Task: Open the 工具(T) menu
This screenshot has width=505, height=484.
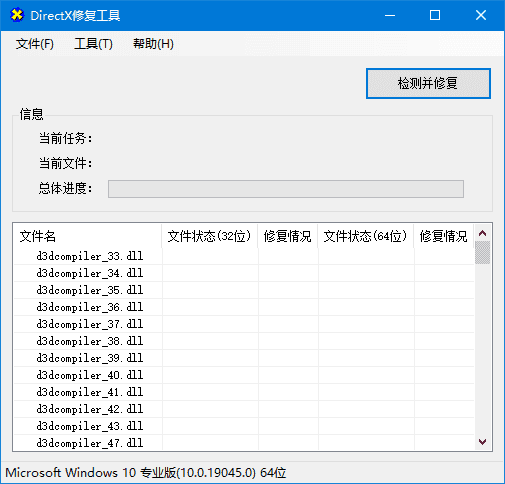Action: (x=93, y=44)
